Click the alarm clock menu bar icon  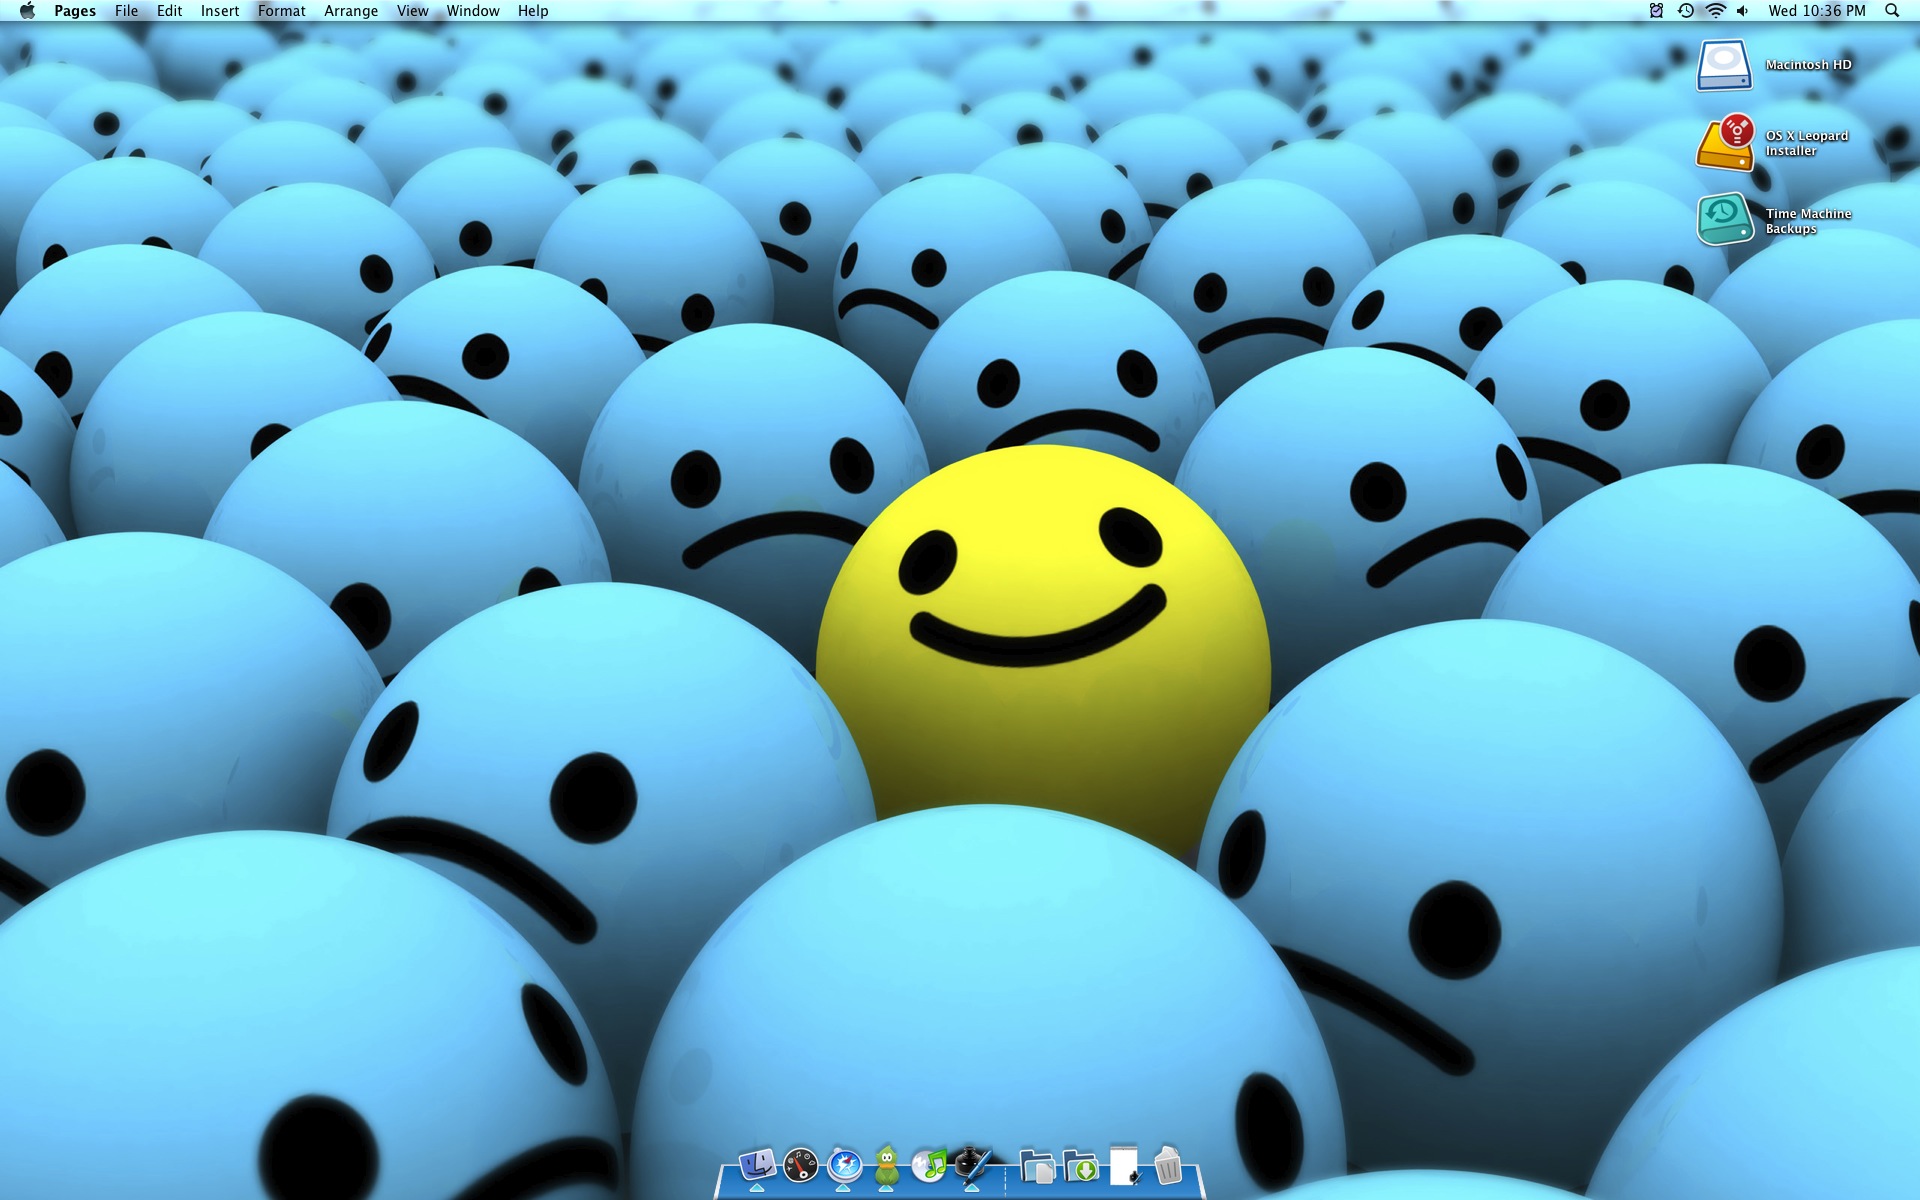1656,11
